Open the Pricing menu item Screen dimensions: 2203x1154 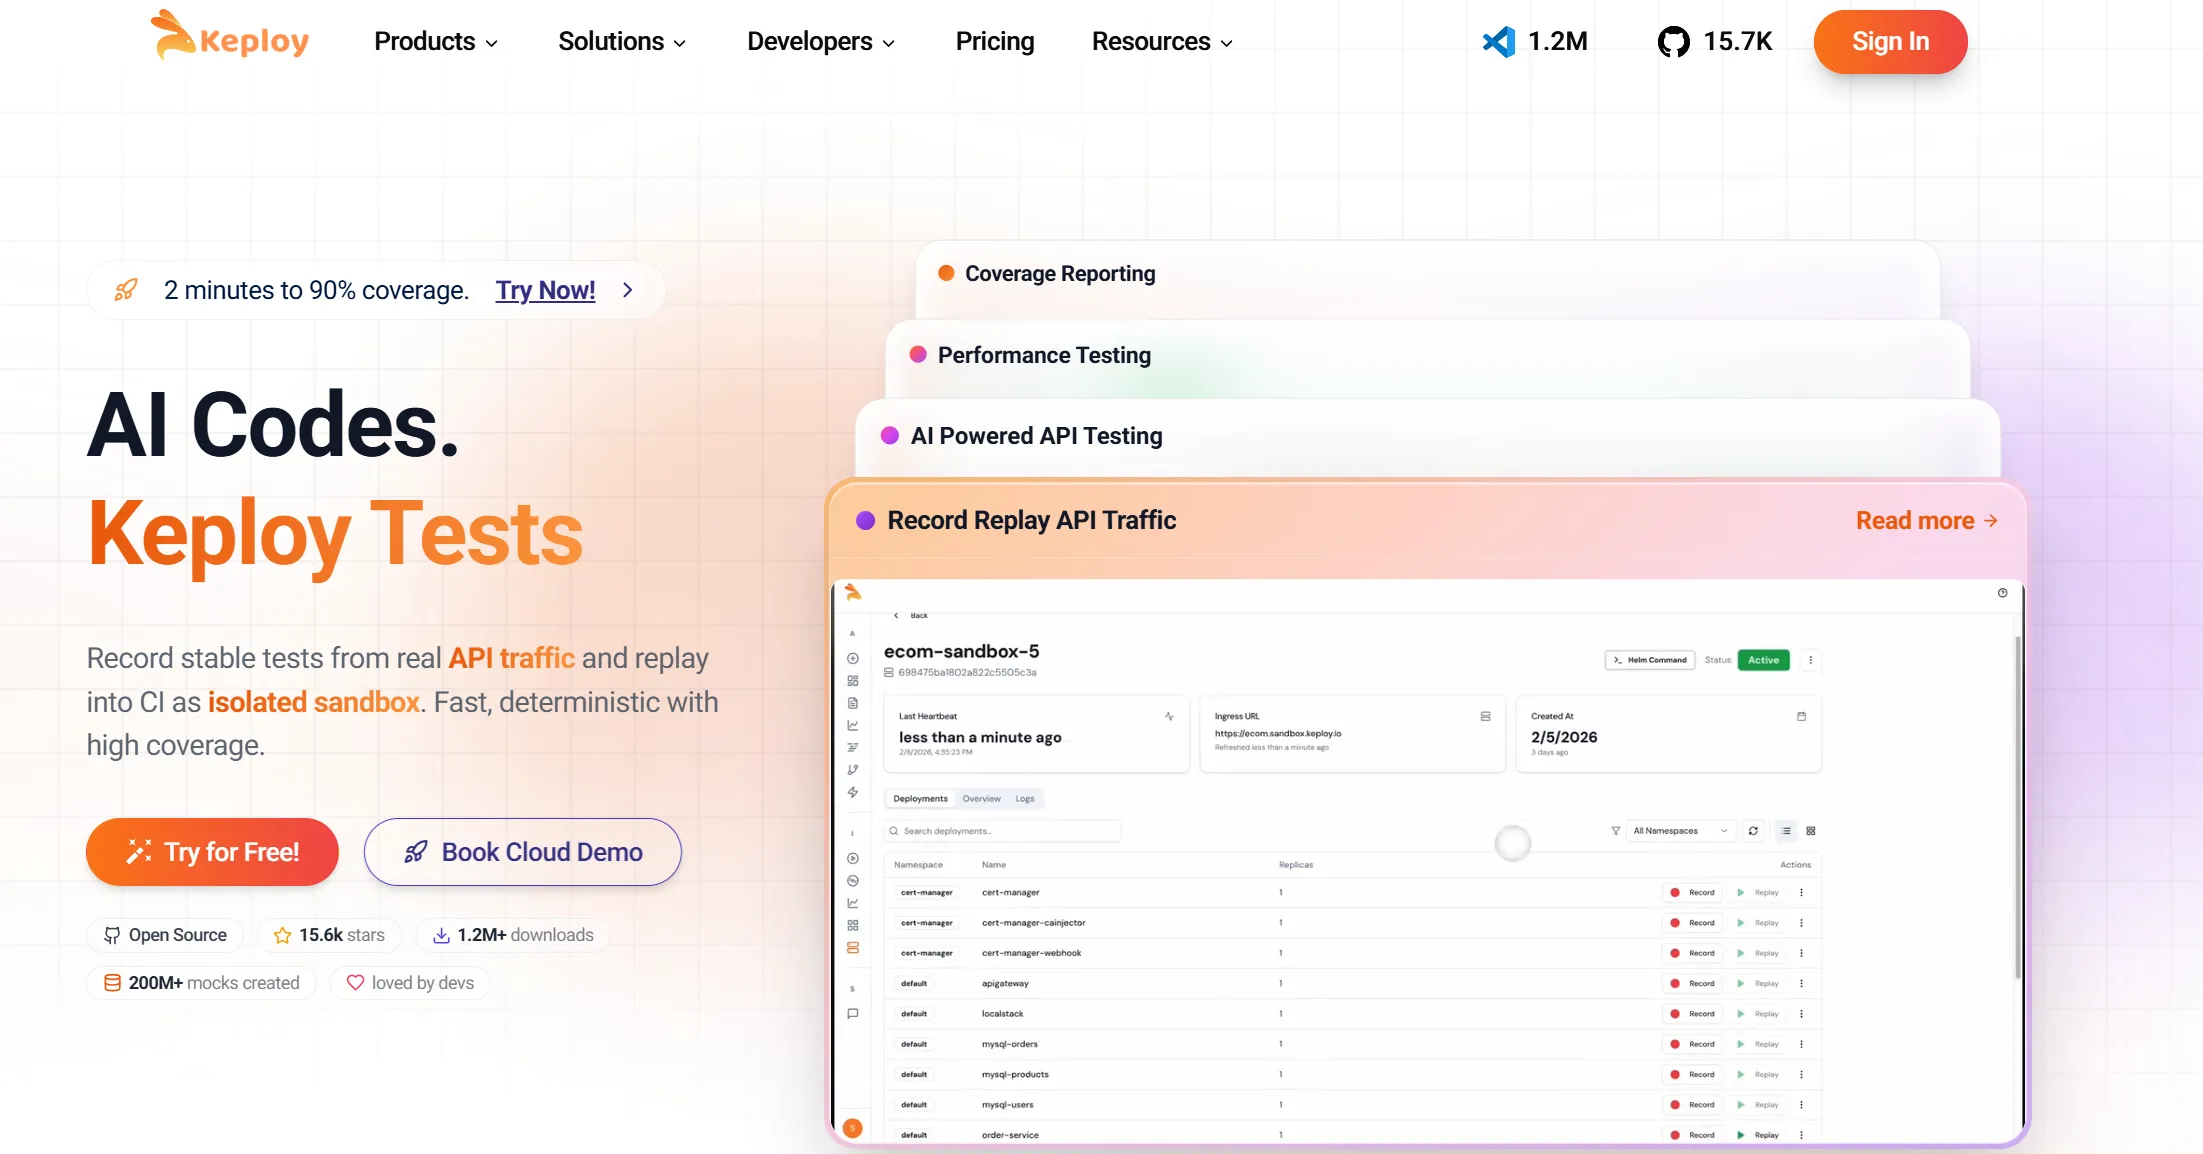[994, 42]
